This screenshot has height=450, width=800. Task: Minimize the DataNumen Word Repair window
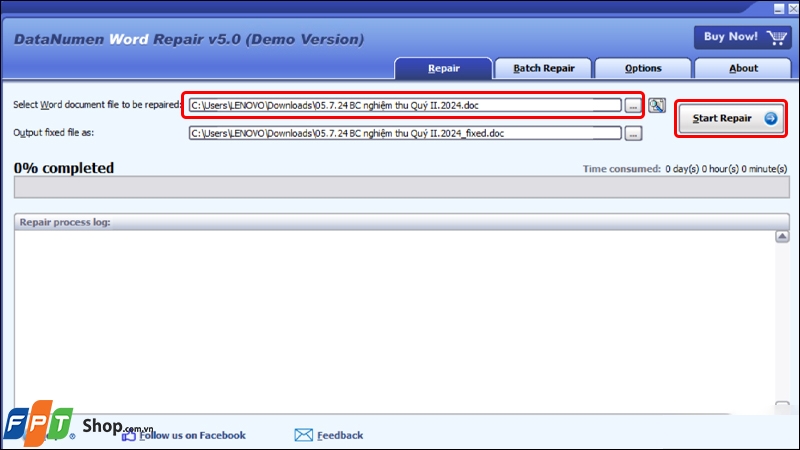tap(779, 9)
